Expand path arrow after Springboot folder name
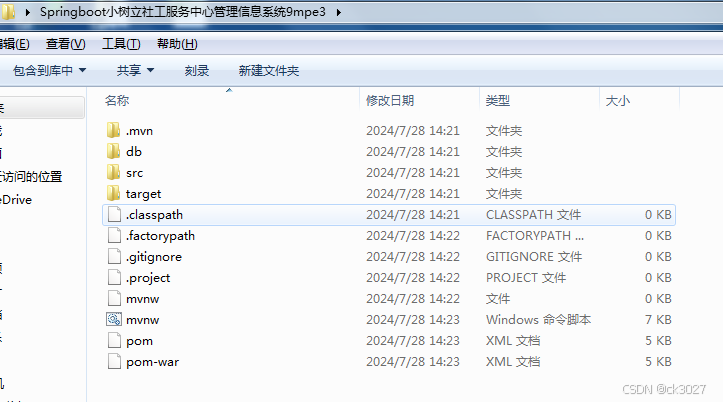 pos(339,12)
